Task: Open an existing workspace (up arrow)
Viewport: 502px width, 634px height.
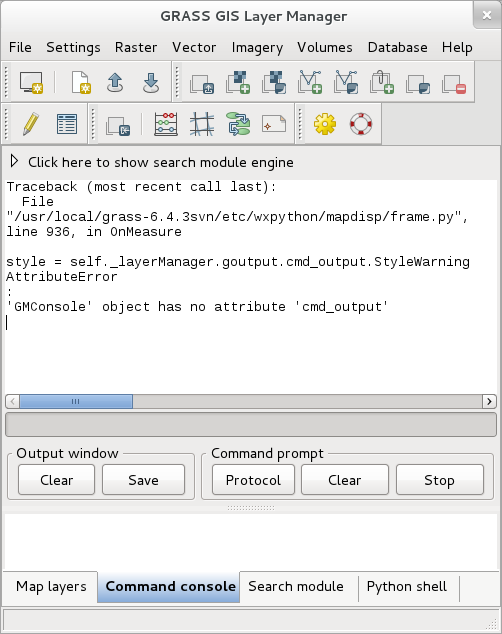Action: click(x=115, y=83)
